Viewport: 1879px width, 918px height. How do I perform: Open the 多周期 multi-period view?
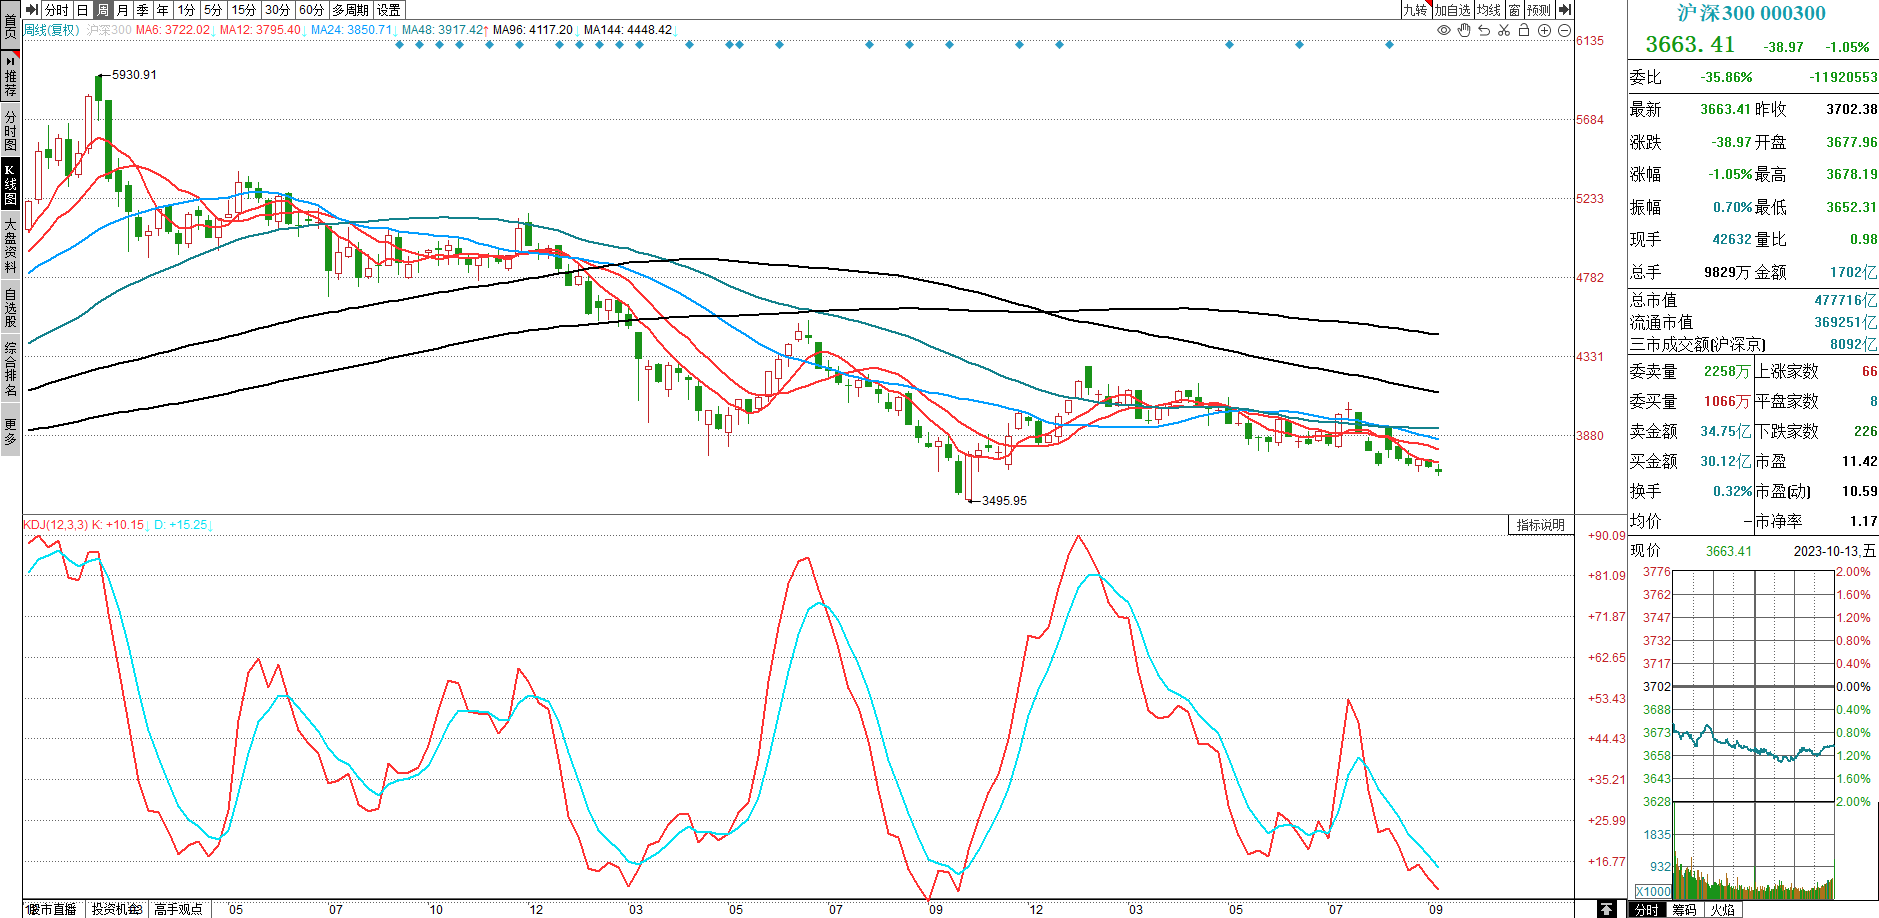pos(351,10)
